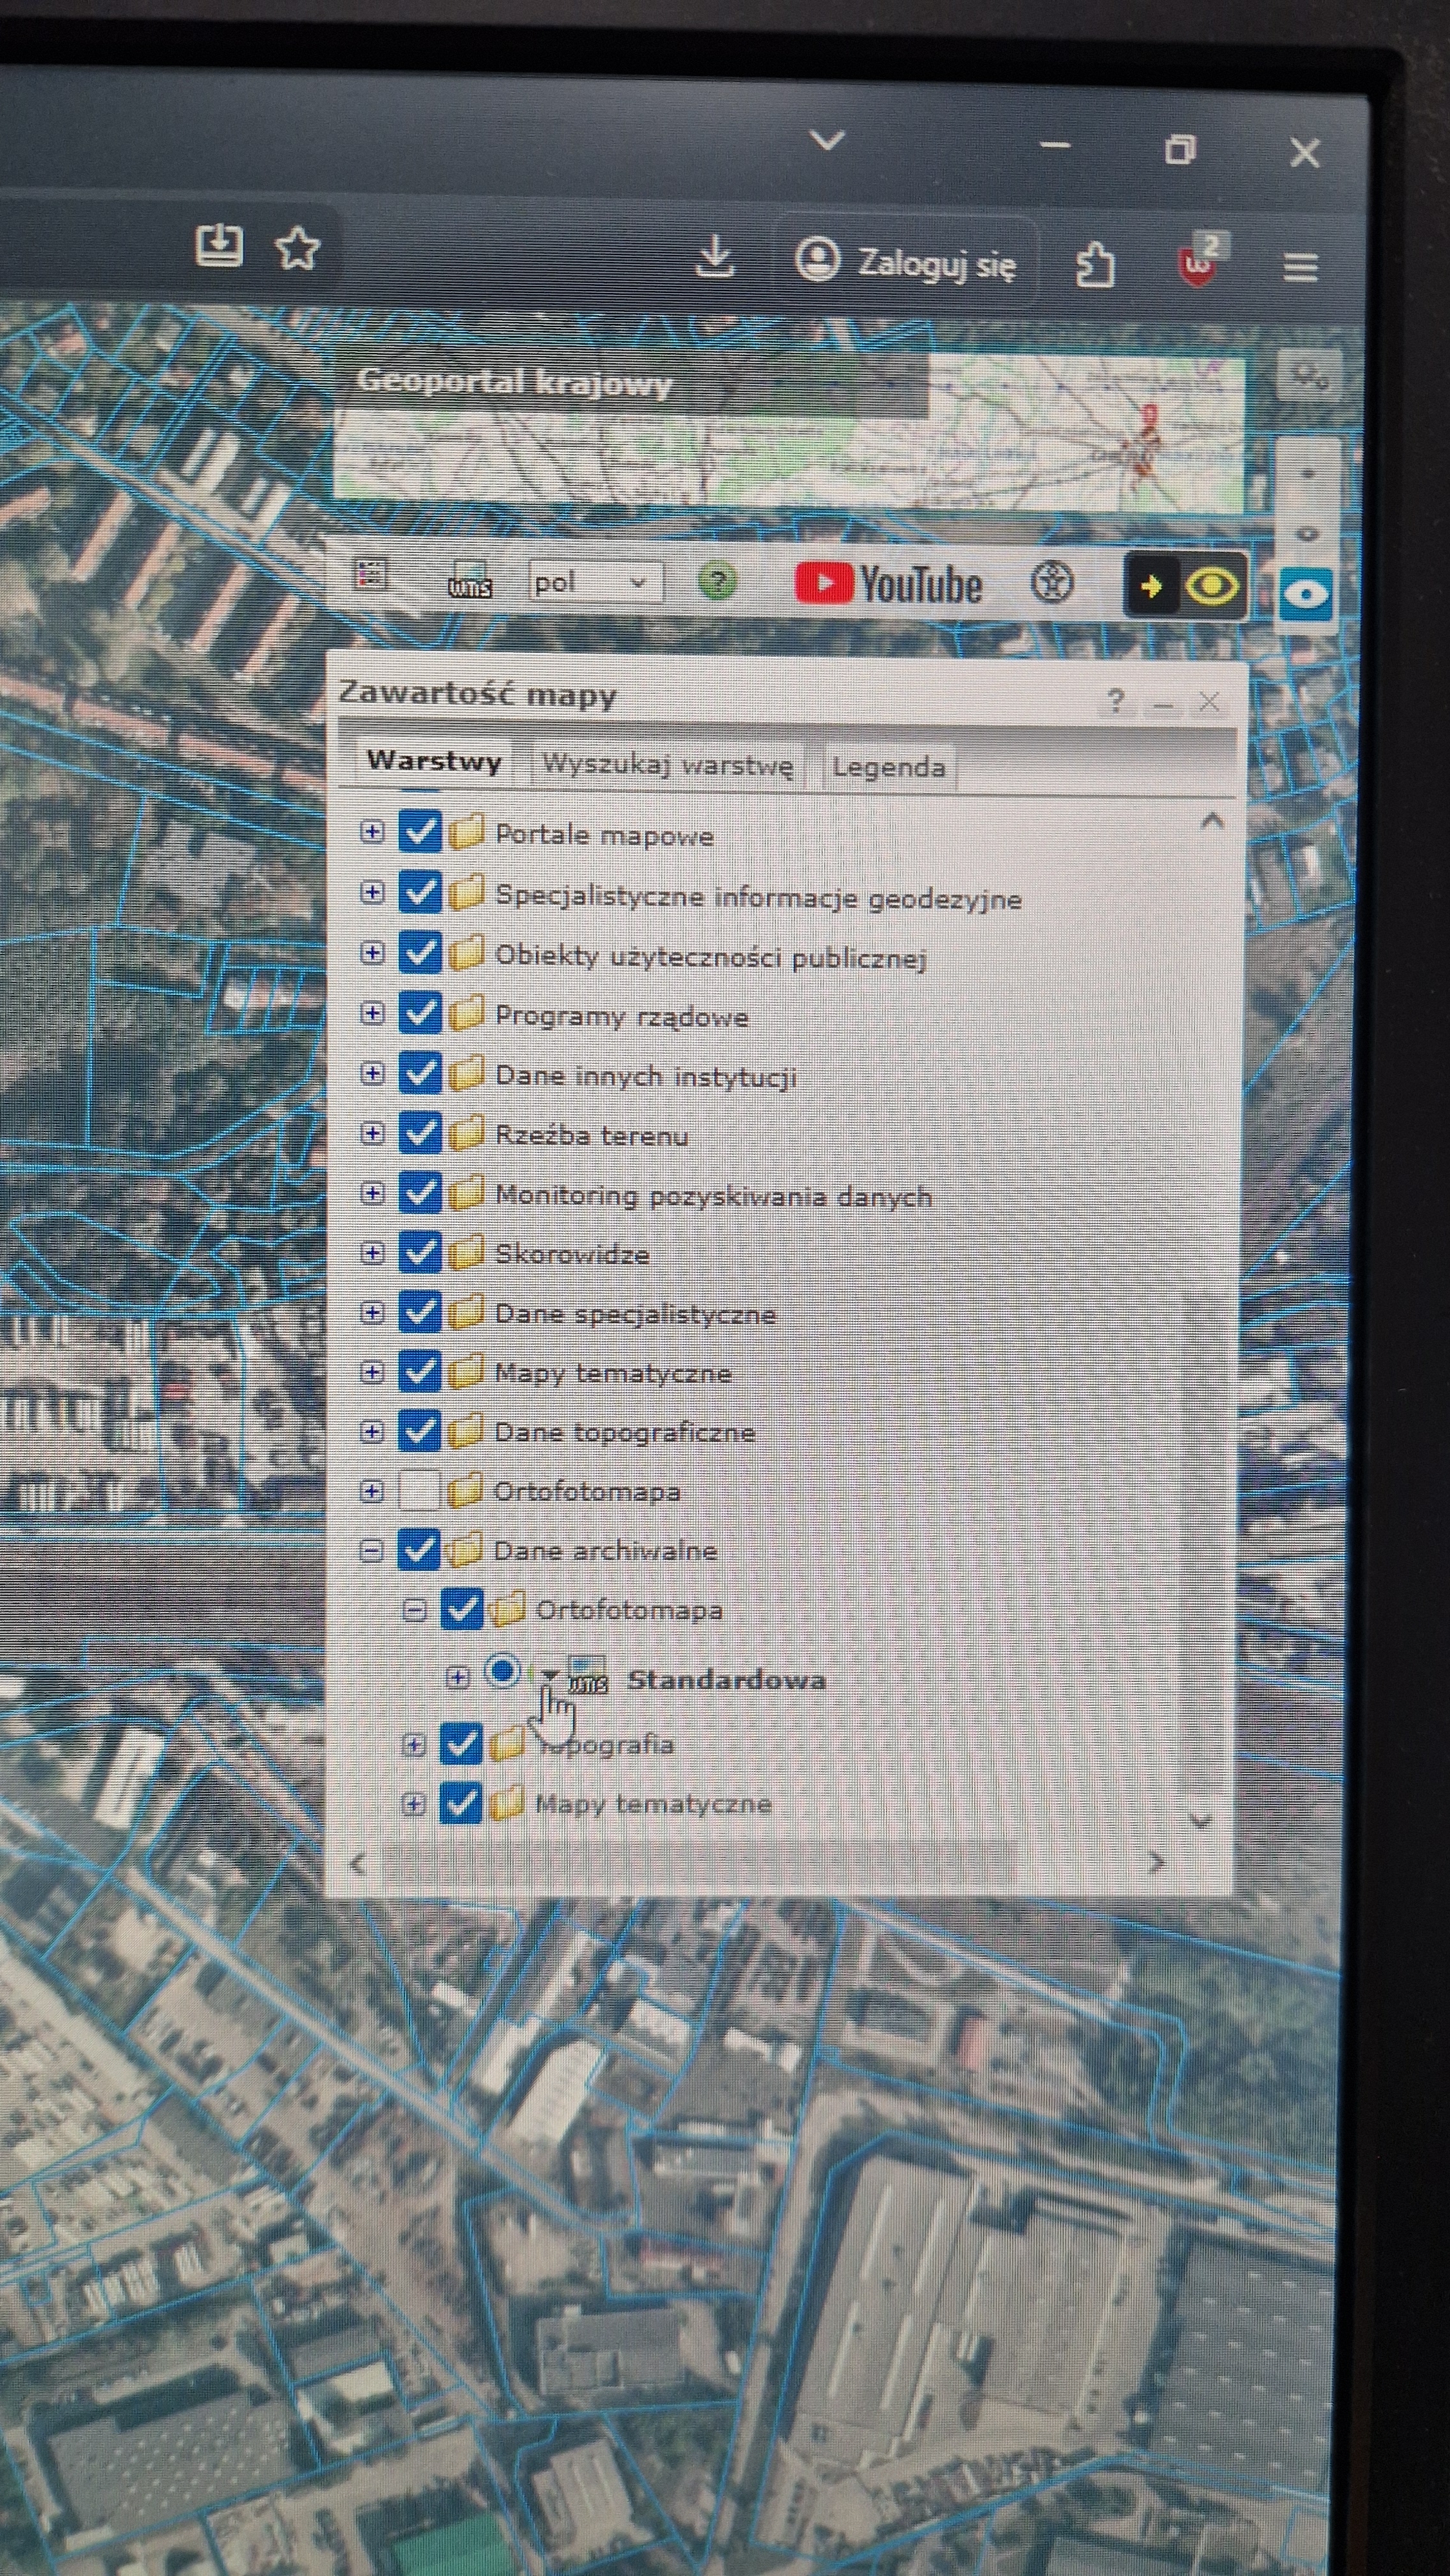Expand the Skorowidze folder tree node
Screen dimensions: 1450x2576
click(x=372, y=1253)
